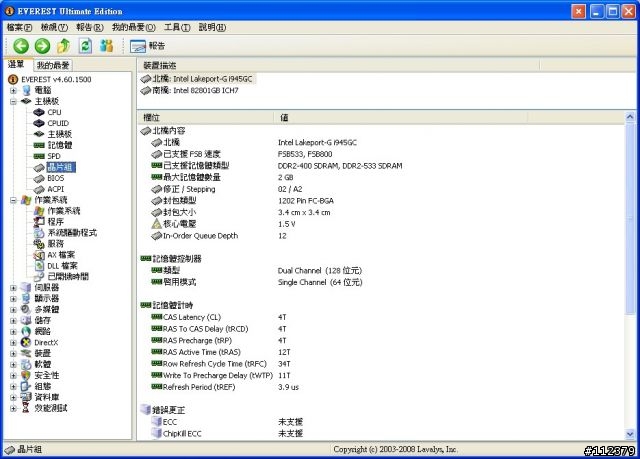The height and width of the screenshot is (459, 640).
Task: Select CPUID icon in tree
Action: tap(39, 123)
